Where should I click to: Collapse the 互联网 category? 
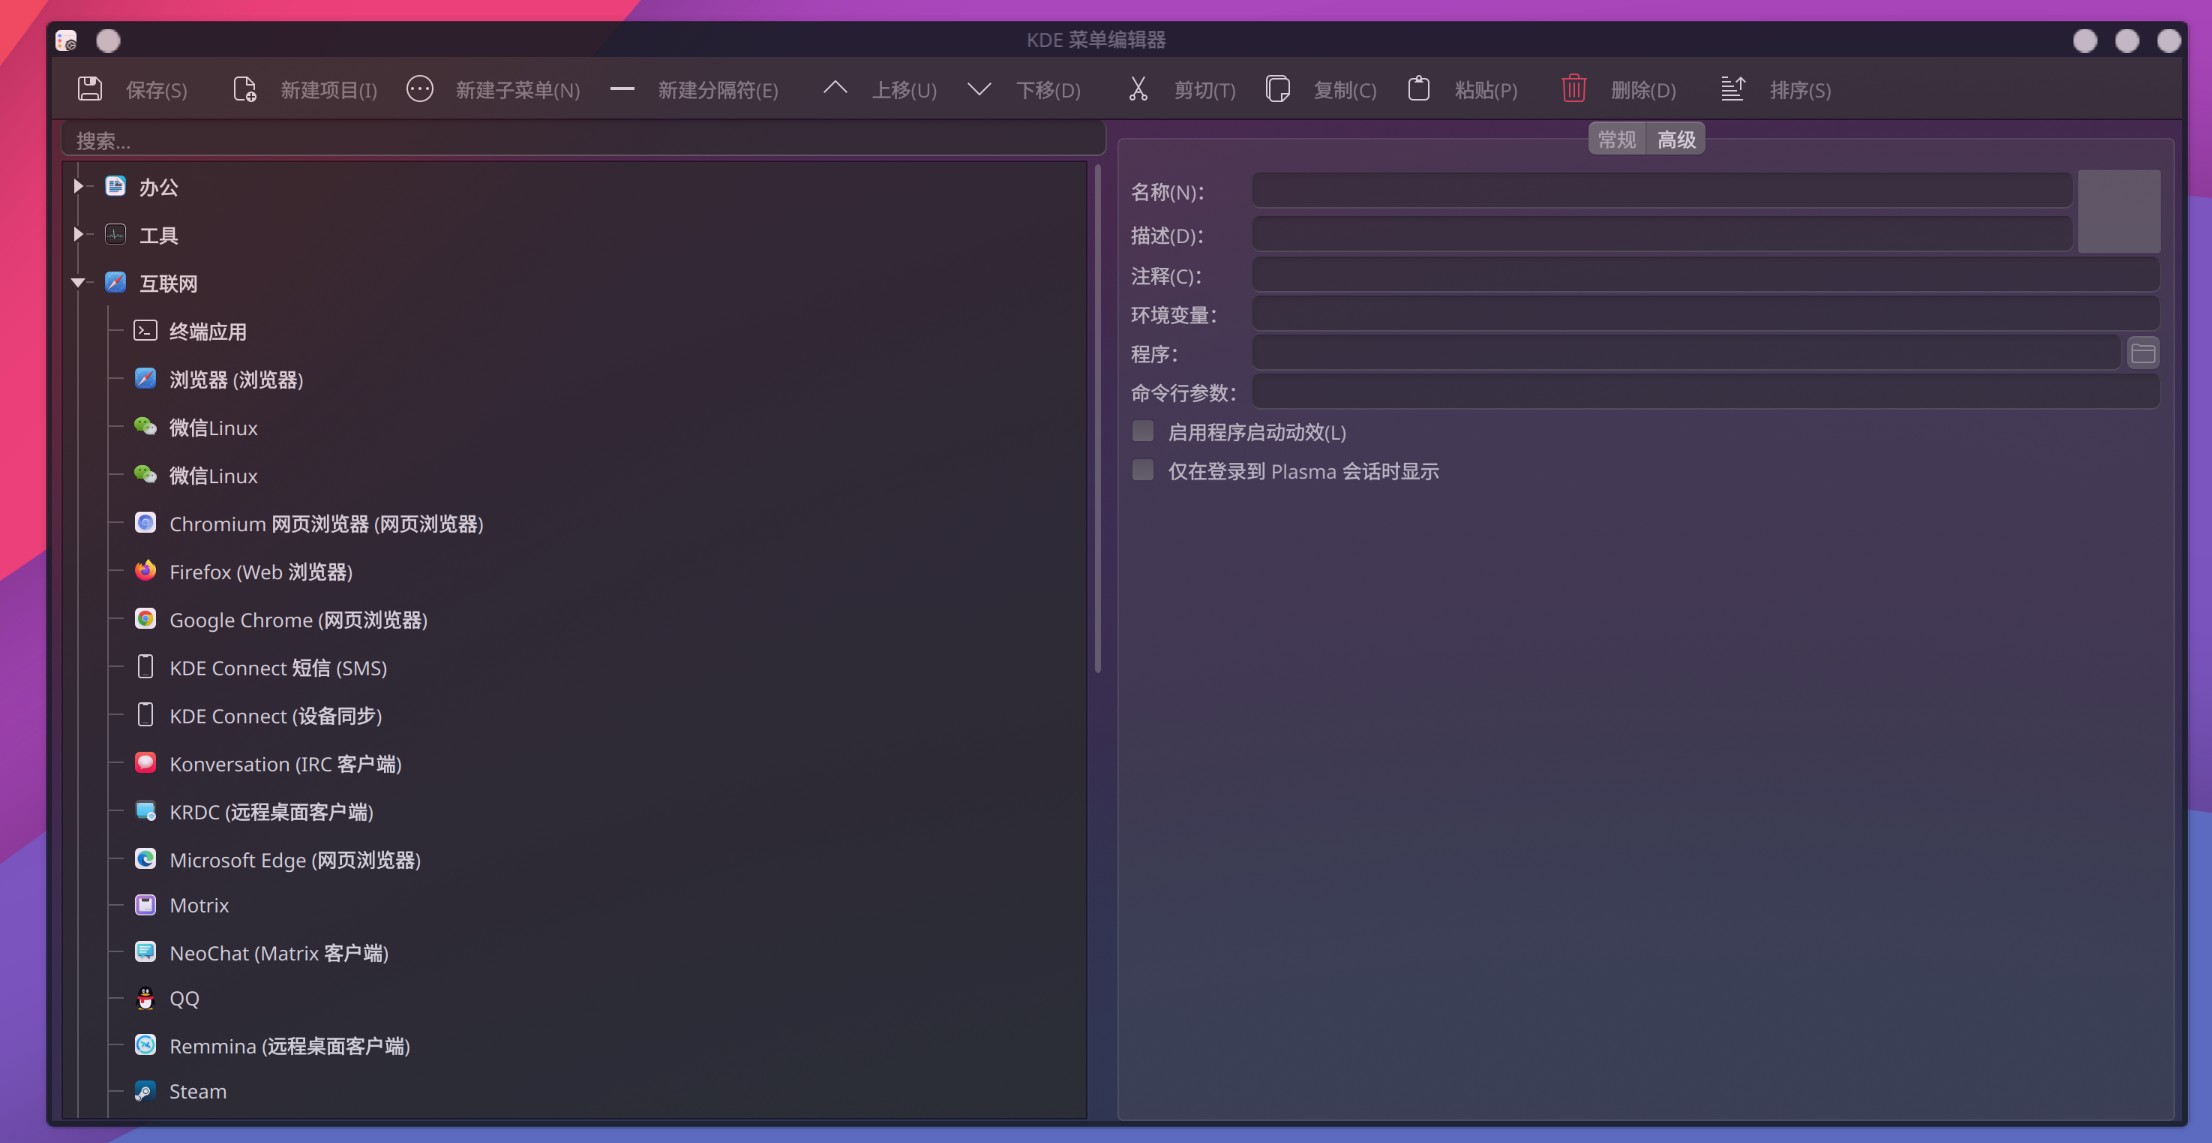(x=78, y=283)
